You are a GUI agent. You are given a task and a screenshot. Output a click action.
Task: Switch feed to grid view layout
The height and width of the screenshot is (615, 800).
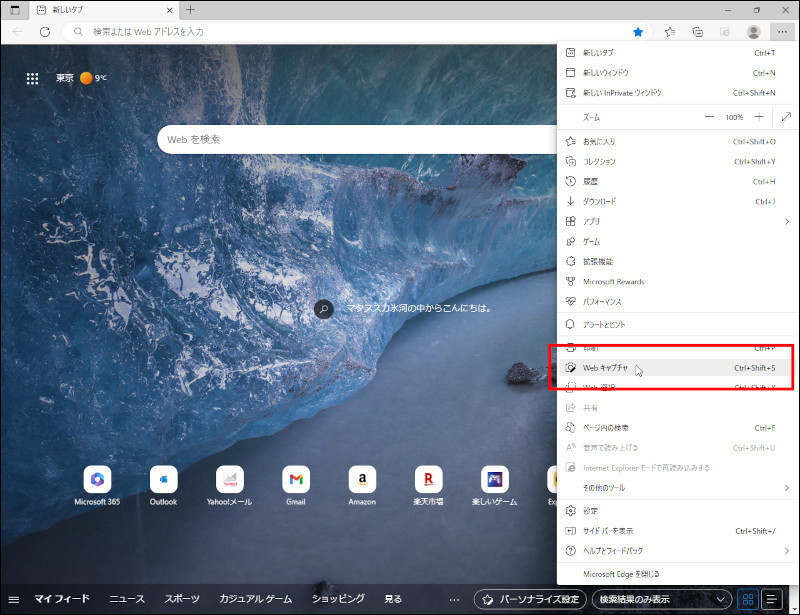pyautogui.click(x=747, y=599)
